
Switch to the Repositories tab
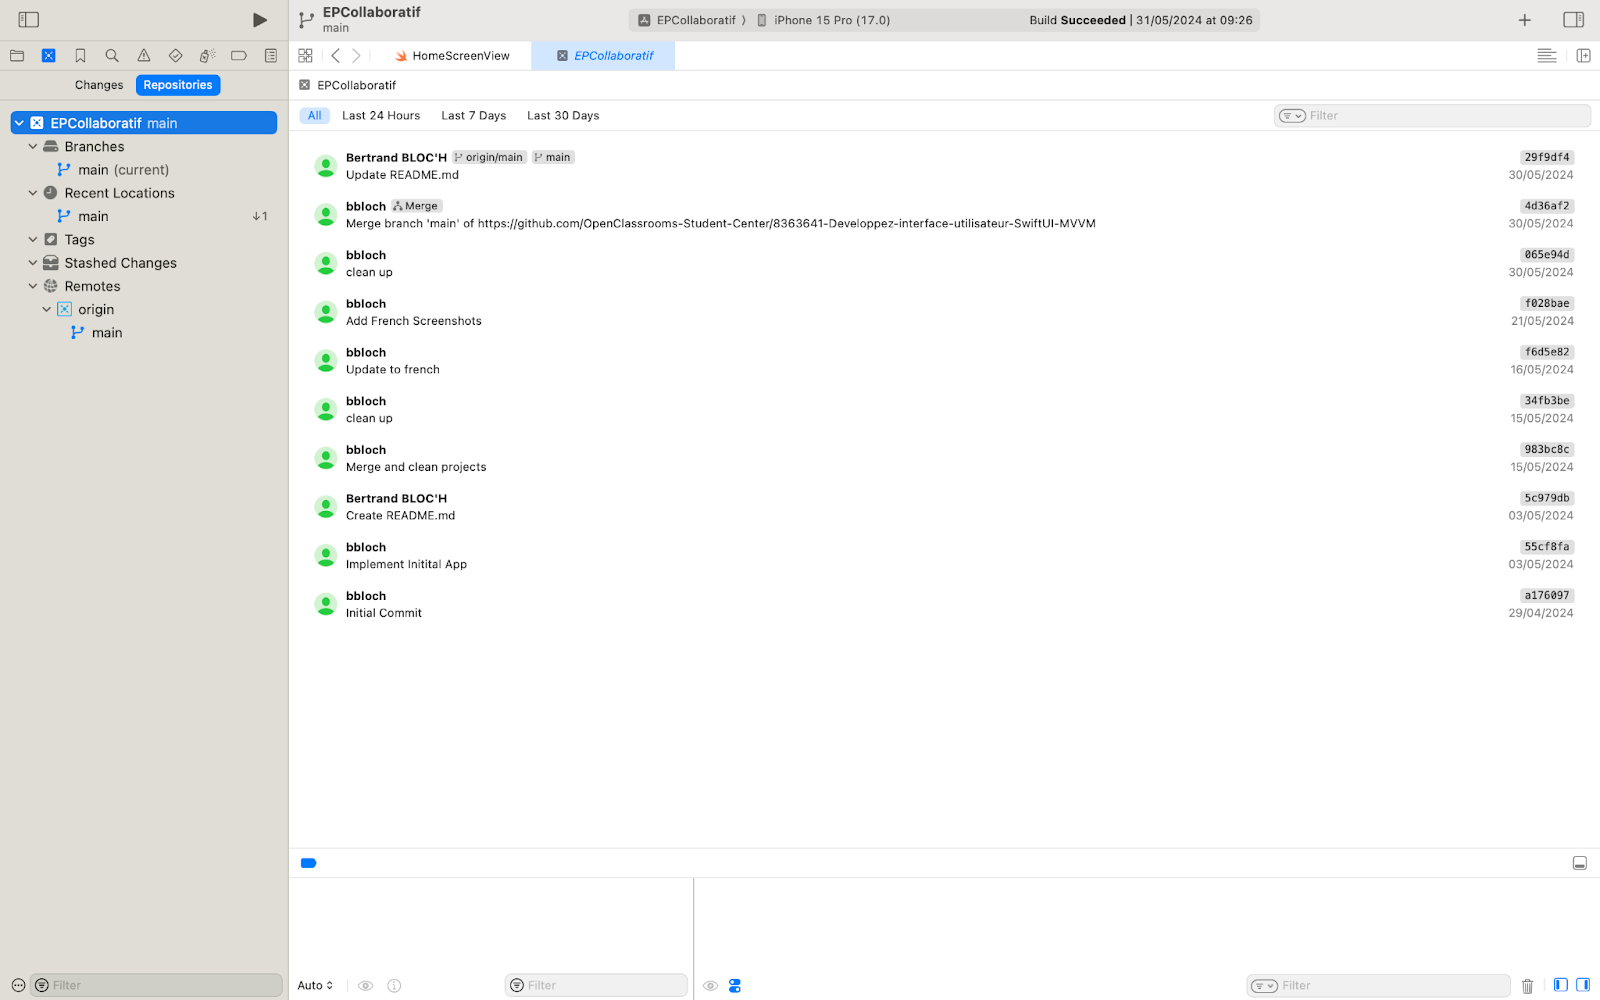coord(178,85)
